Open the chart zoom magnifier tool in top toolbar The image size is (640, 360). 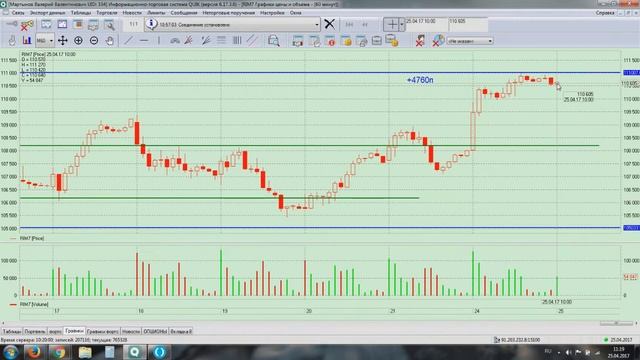(x=109, y=25)
